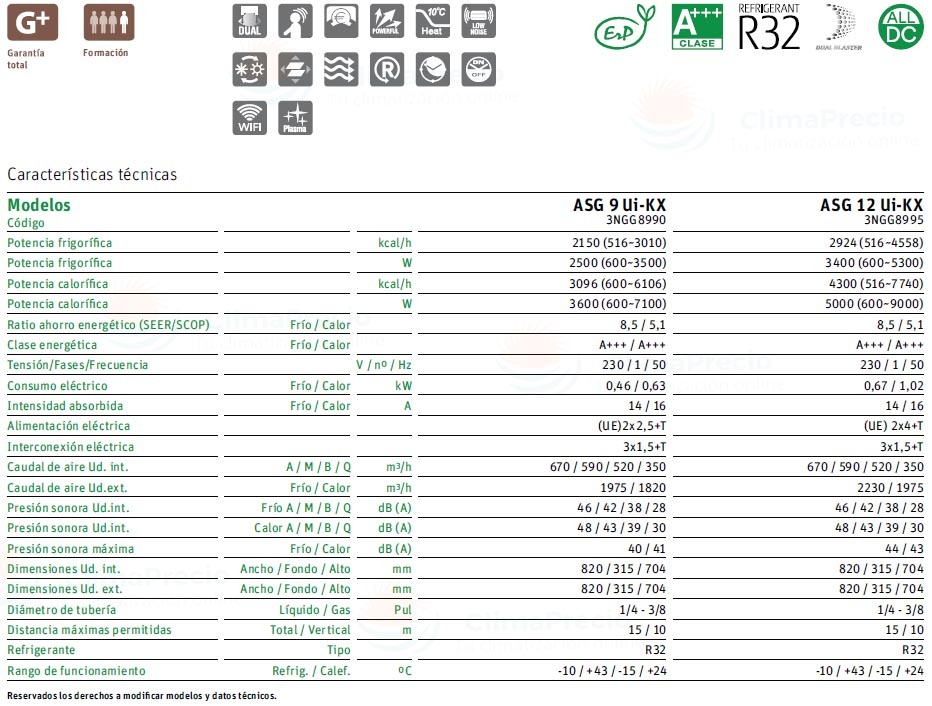Click max sound value '40 / 41'
The image size is (932, 706).
pyautogui.click(x=647, y=549)
